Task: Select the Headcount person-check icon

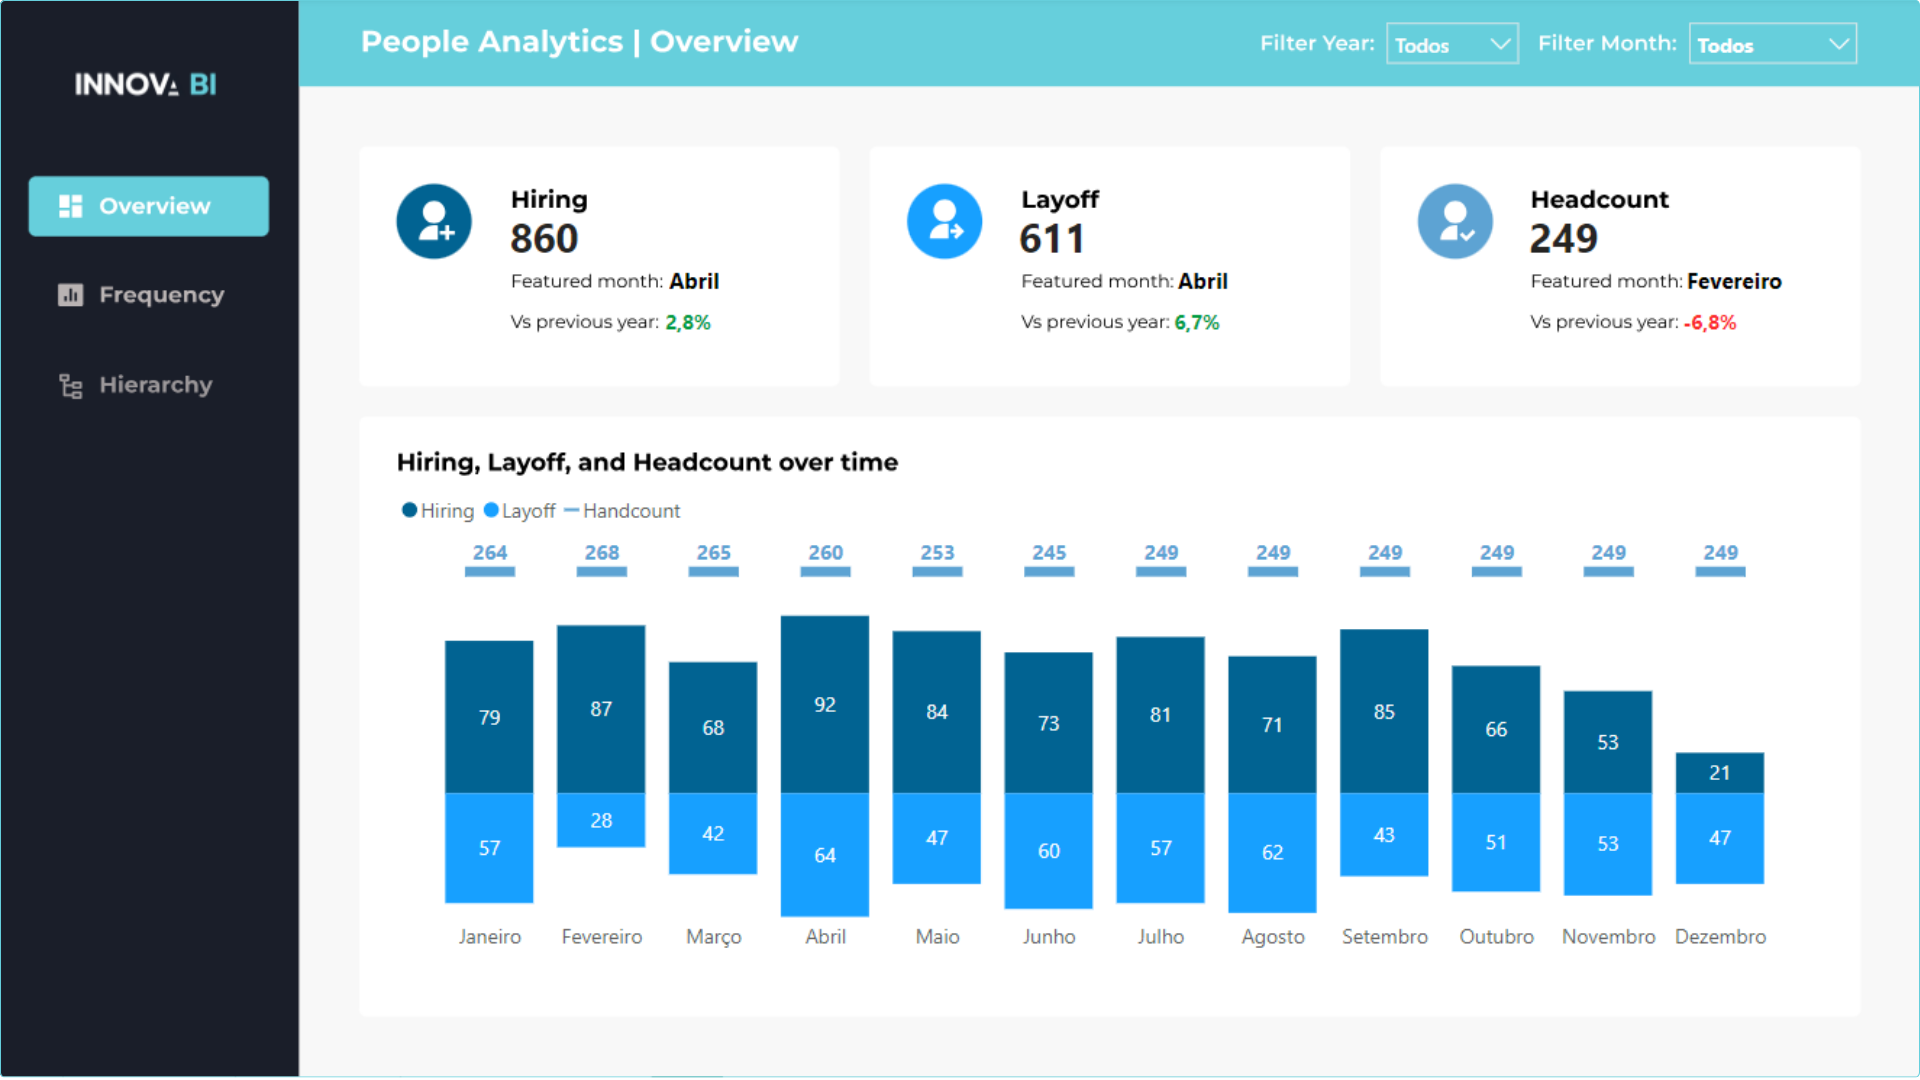Action: (1455, 221)
